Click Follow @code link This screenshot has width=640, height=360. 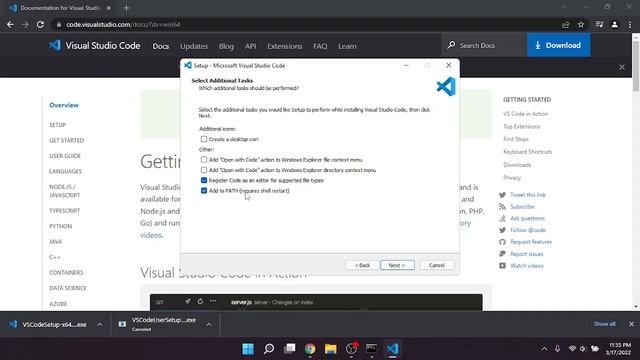point(528,230)
